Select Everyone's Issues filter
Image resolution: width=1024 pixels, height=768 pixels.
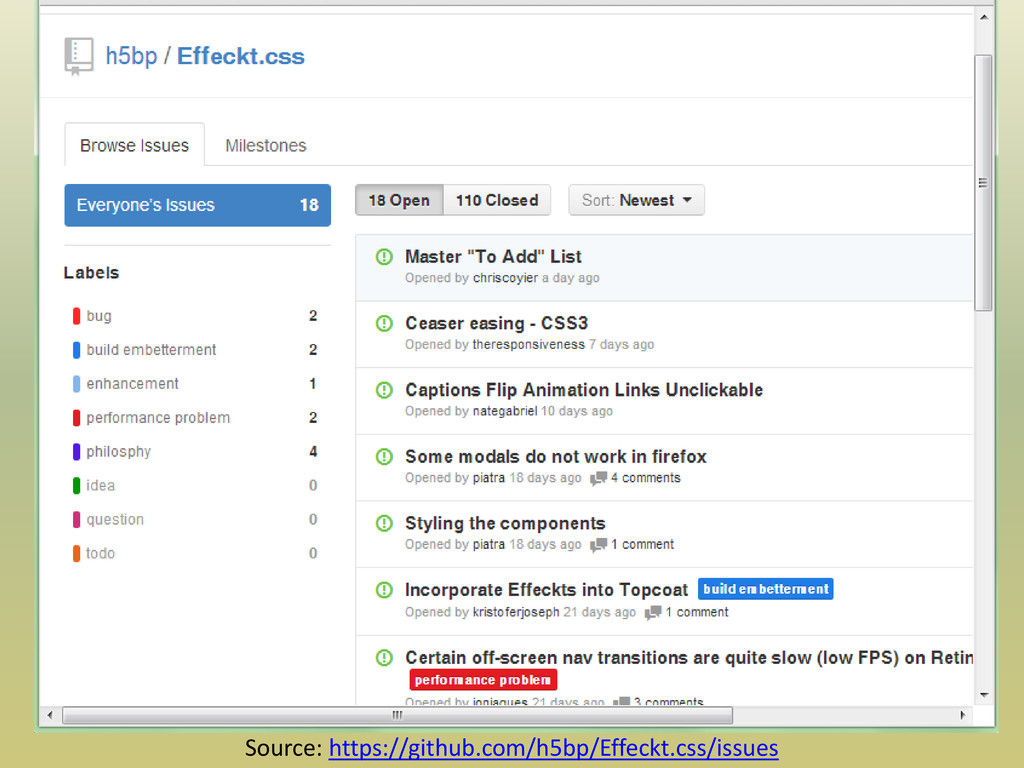click(x=197, y=205)
